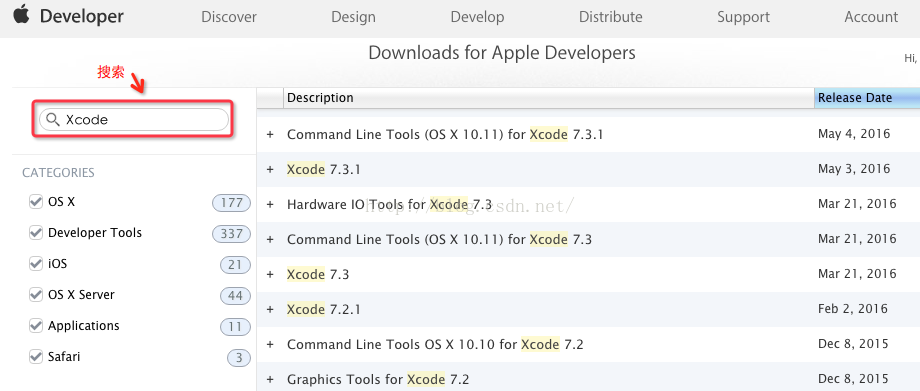Sort by the Release Date column header
The height and width of the screenshot is (391, 920).
click(867, 98)
